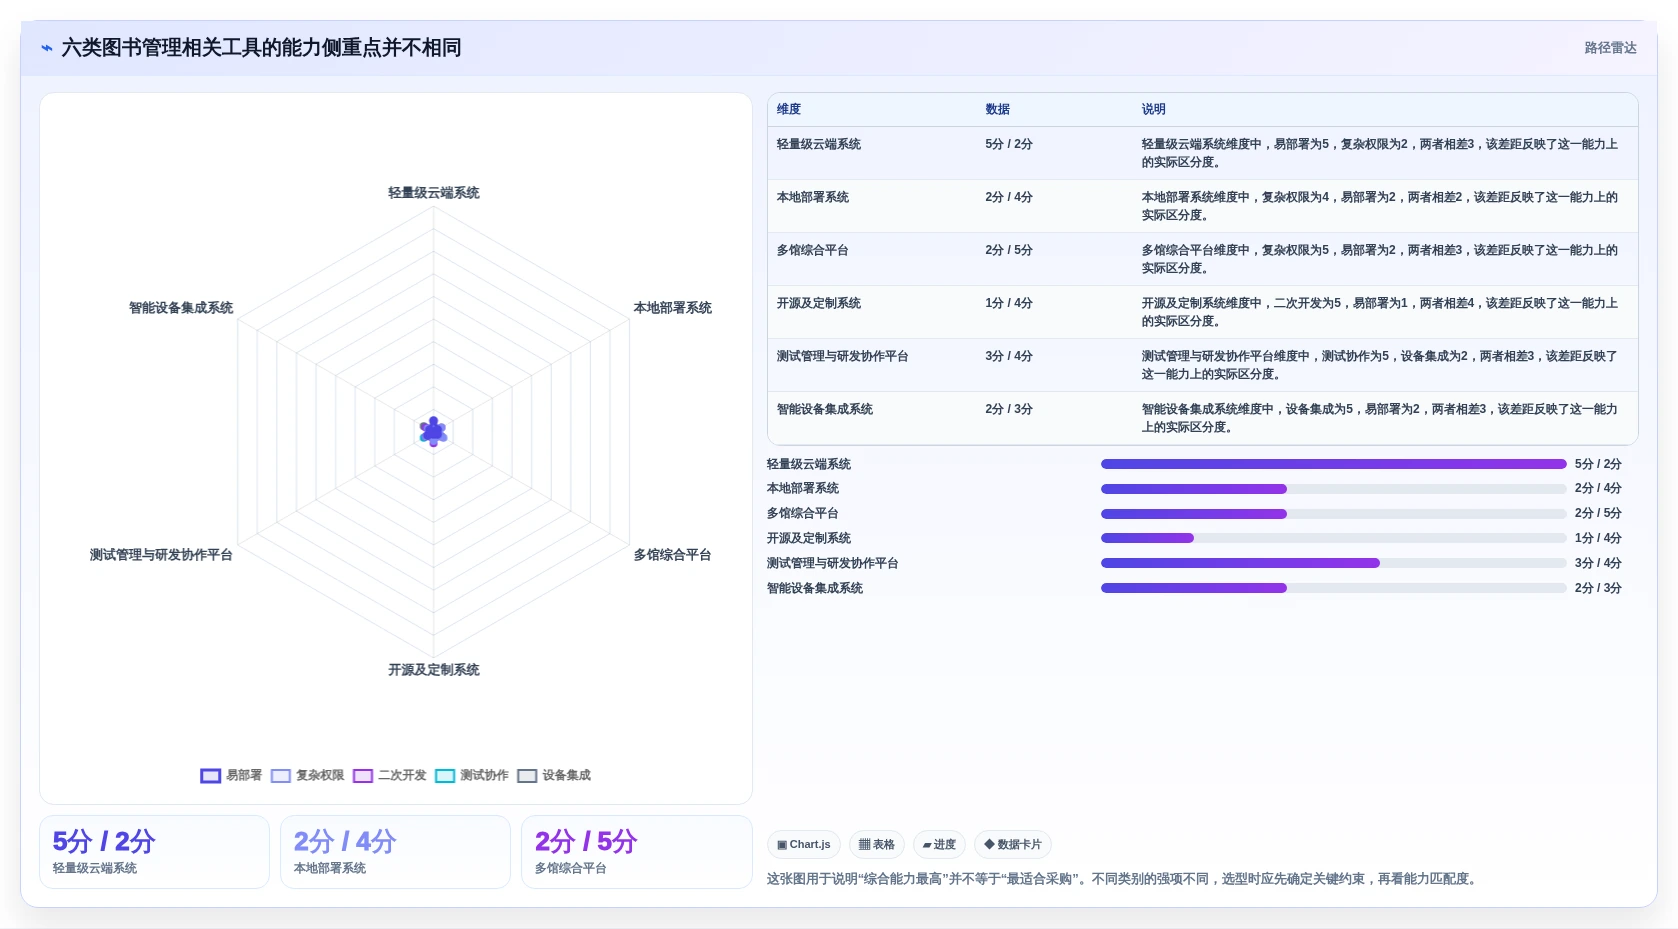Click the 路径雷达 label at top right
This screenshot has height=929, width=1678.
click(1610, 48)
